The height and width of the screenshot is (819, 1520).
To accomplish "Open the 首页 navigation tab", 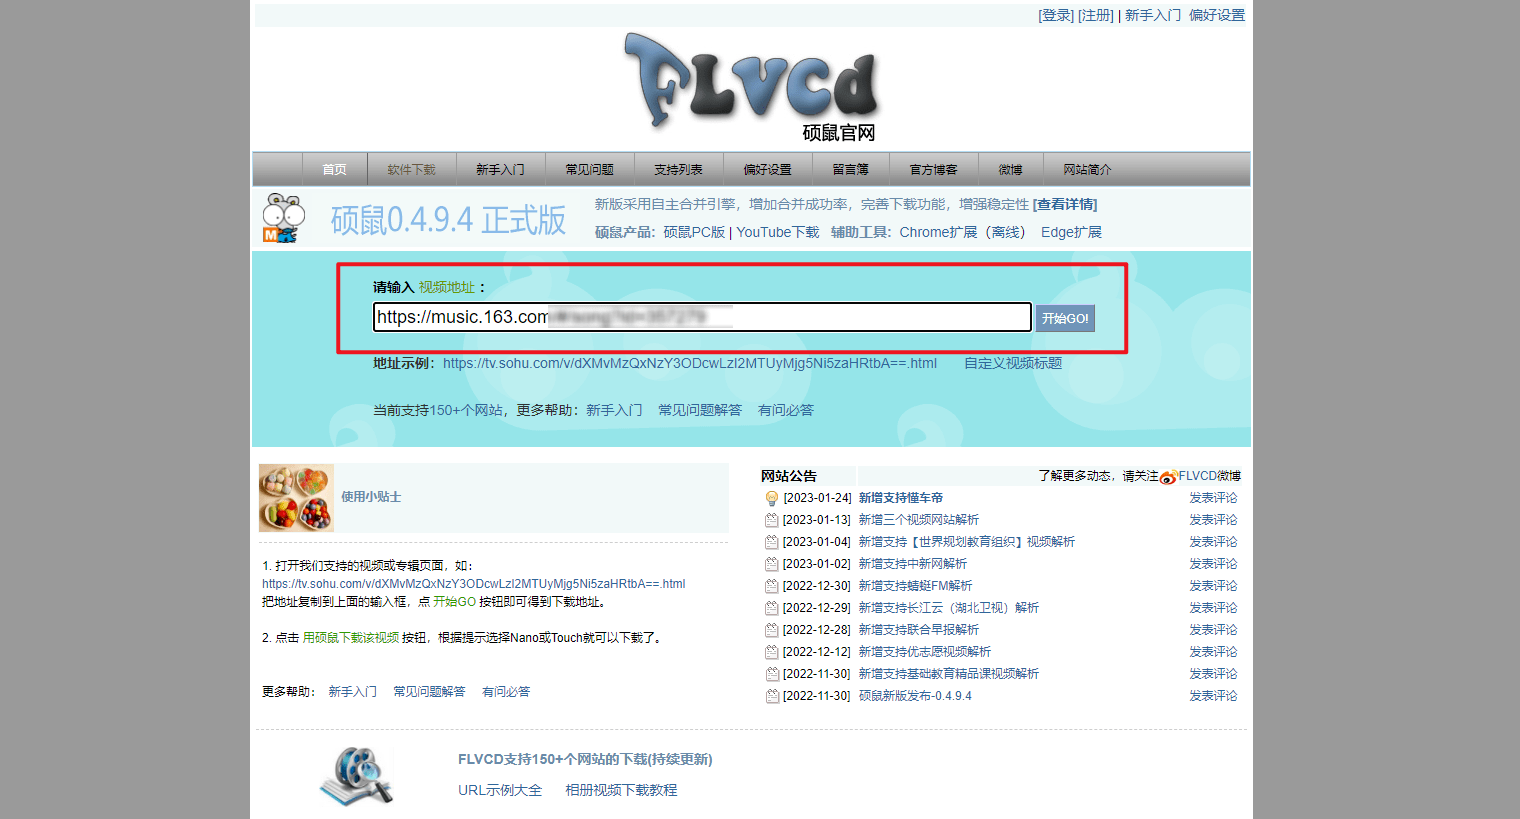I will (x=335, y=170).
